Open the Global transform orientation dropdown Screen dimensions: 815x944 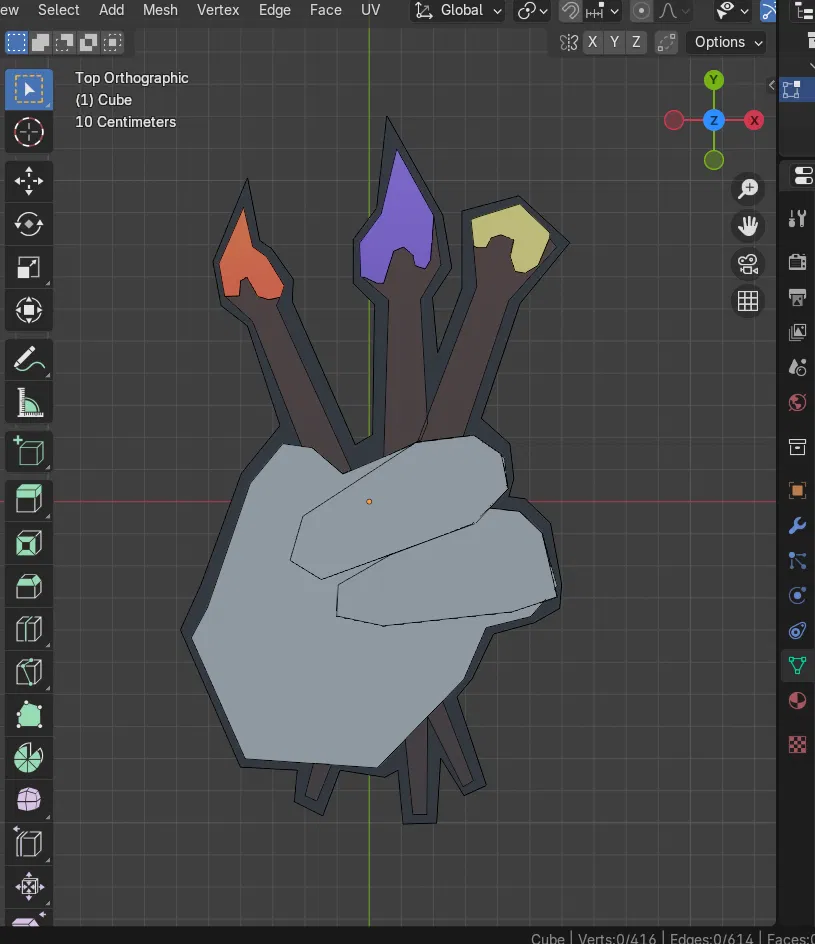pos(457,10)
